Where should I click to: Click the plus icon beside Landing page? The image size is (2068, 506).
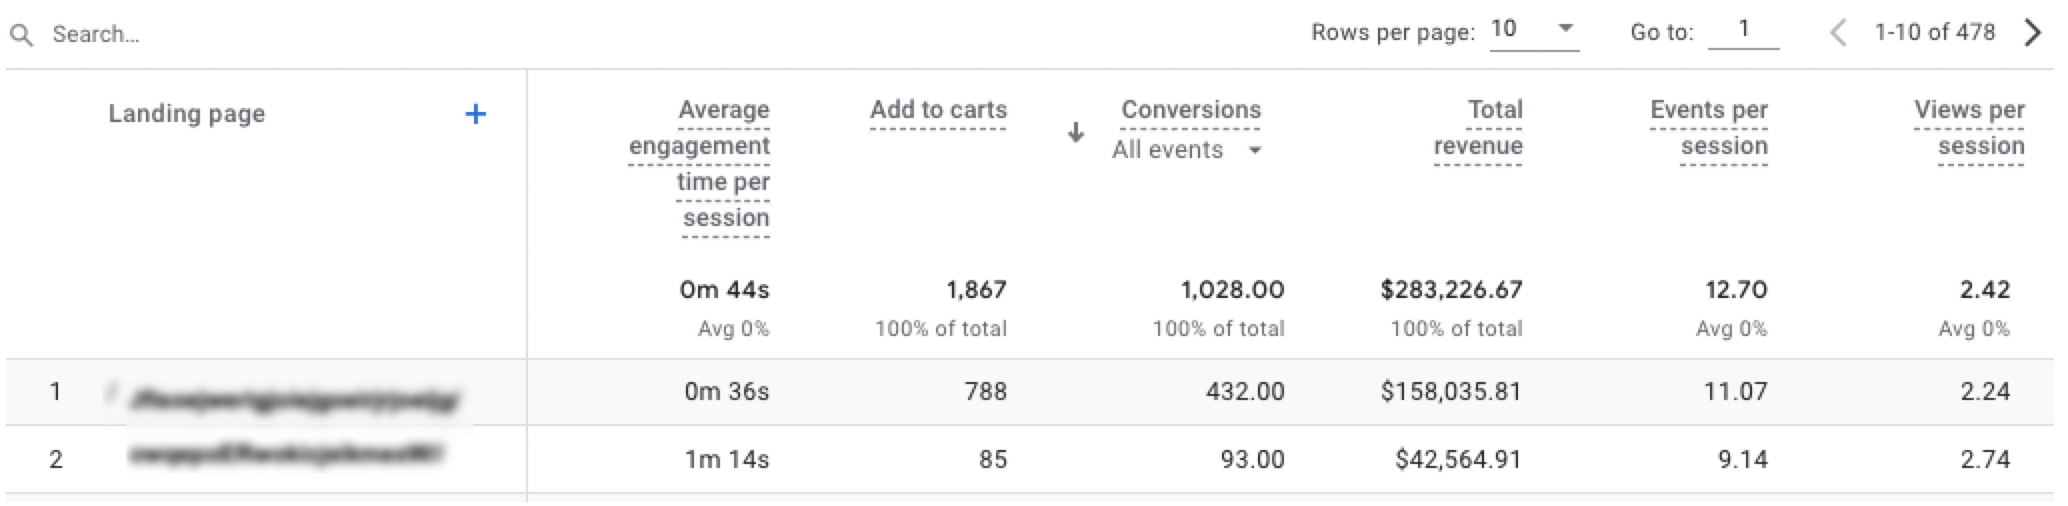tap(476, 114)
